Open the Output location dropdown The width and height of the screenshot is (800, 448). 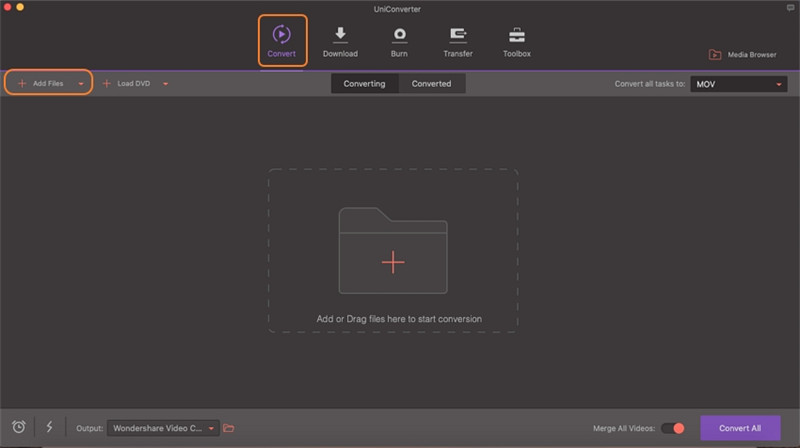(x=163, y=428)
